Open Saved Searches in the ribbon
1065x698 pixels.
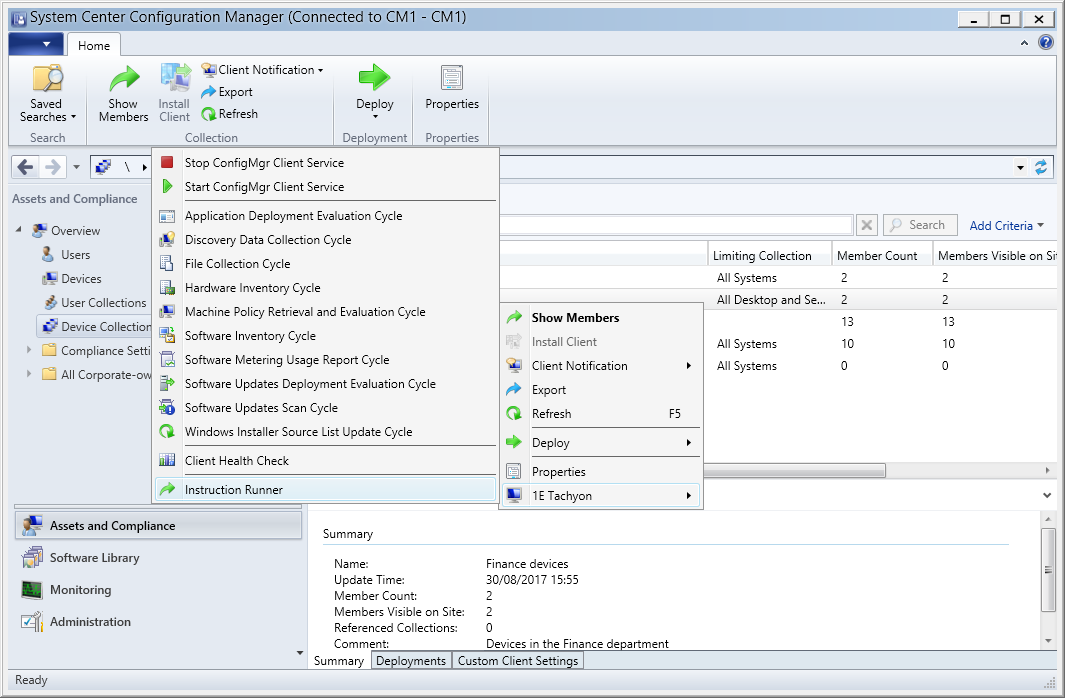coord(47,95)
